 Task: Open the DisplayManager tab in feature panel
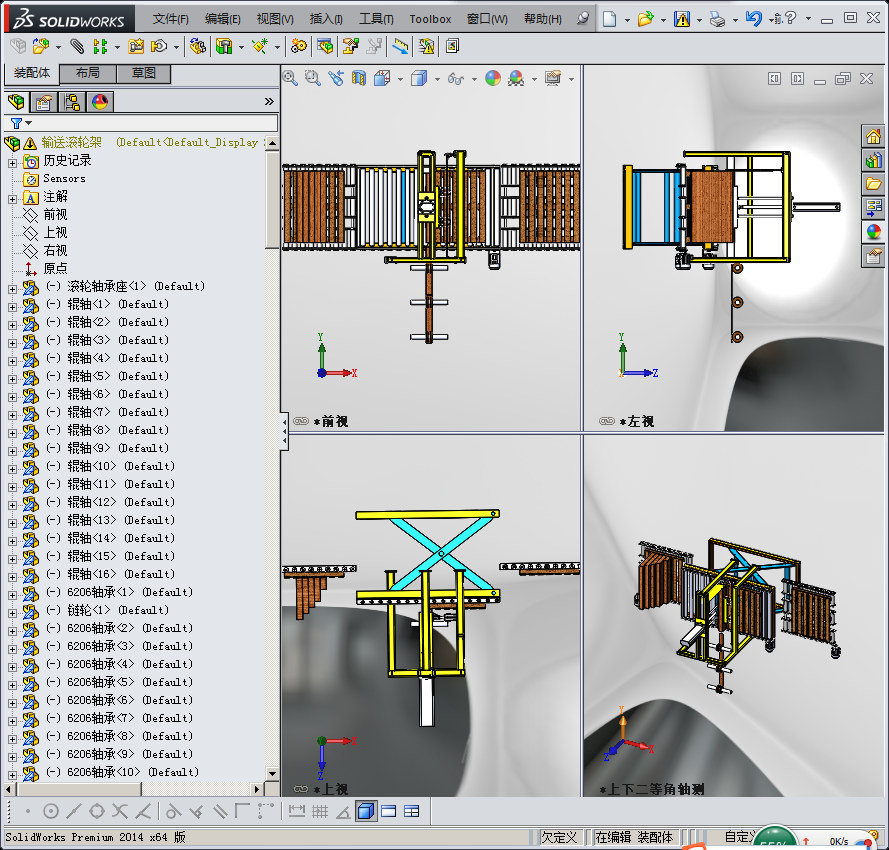(x=100, y=101)
